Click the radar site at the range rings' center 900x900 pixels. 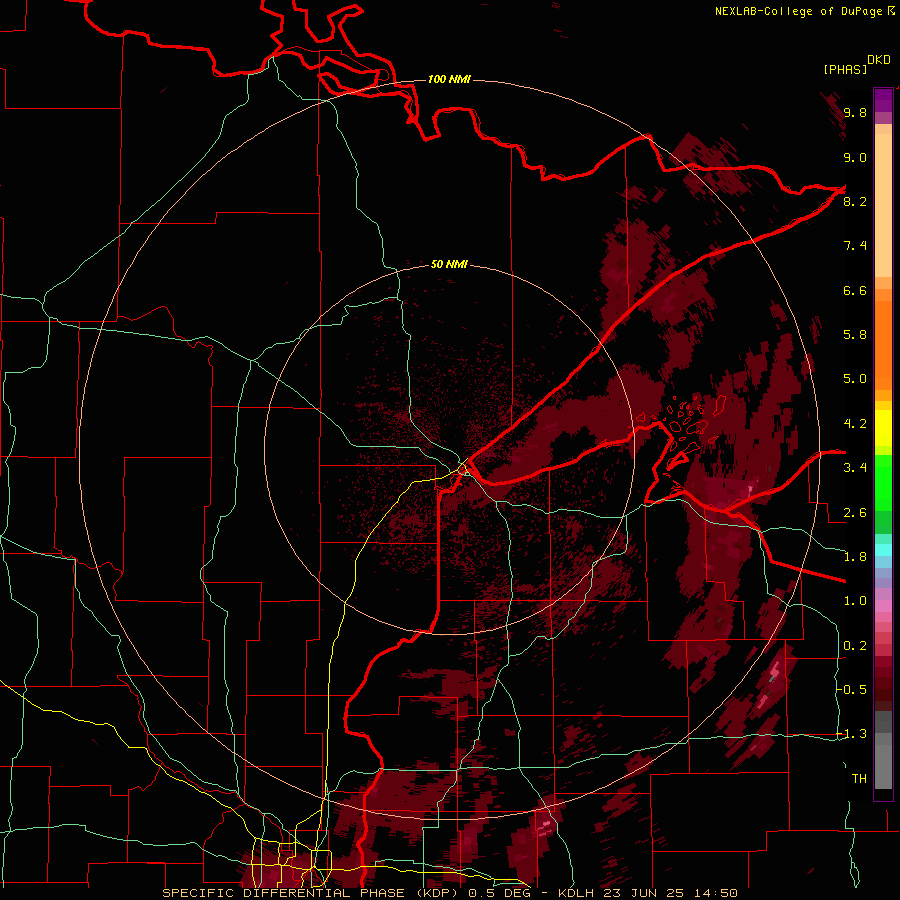click(x=449, y=451)
